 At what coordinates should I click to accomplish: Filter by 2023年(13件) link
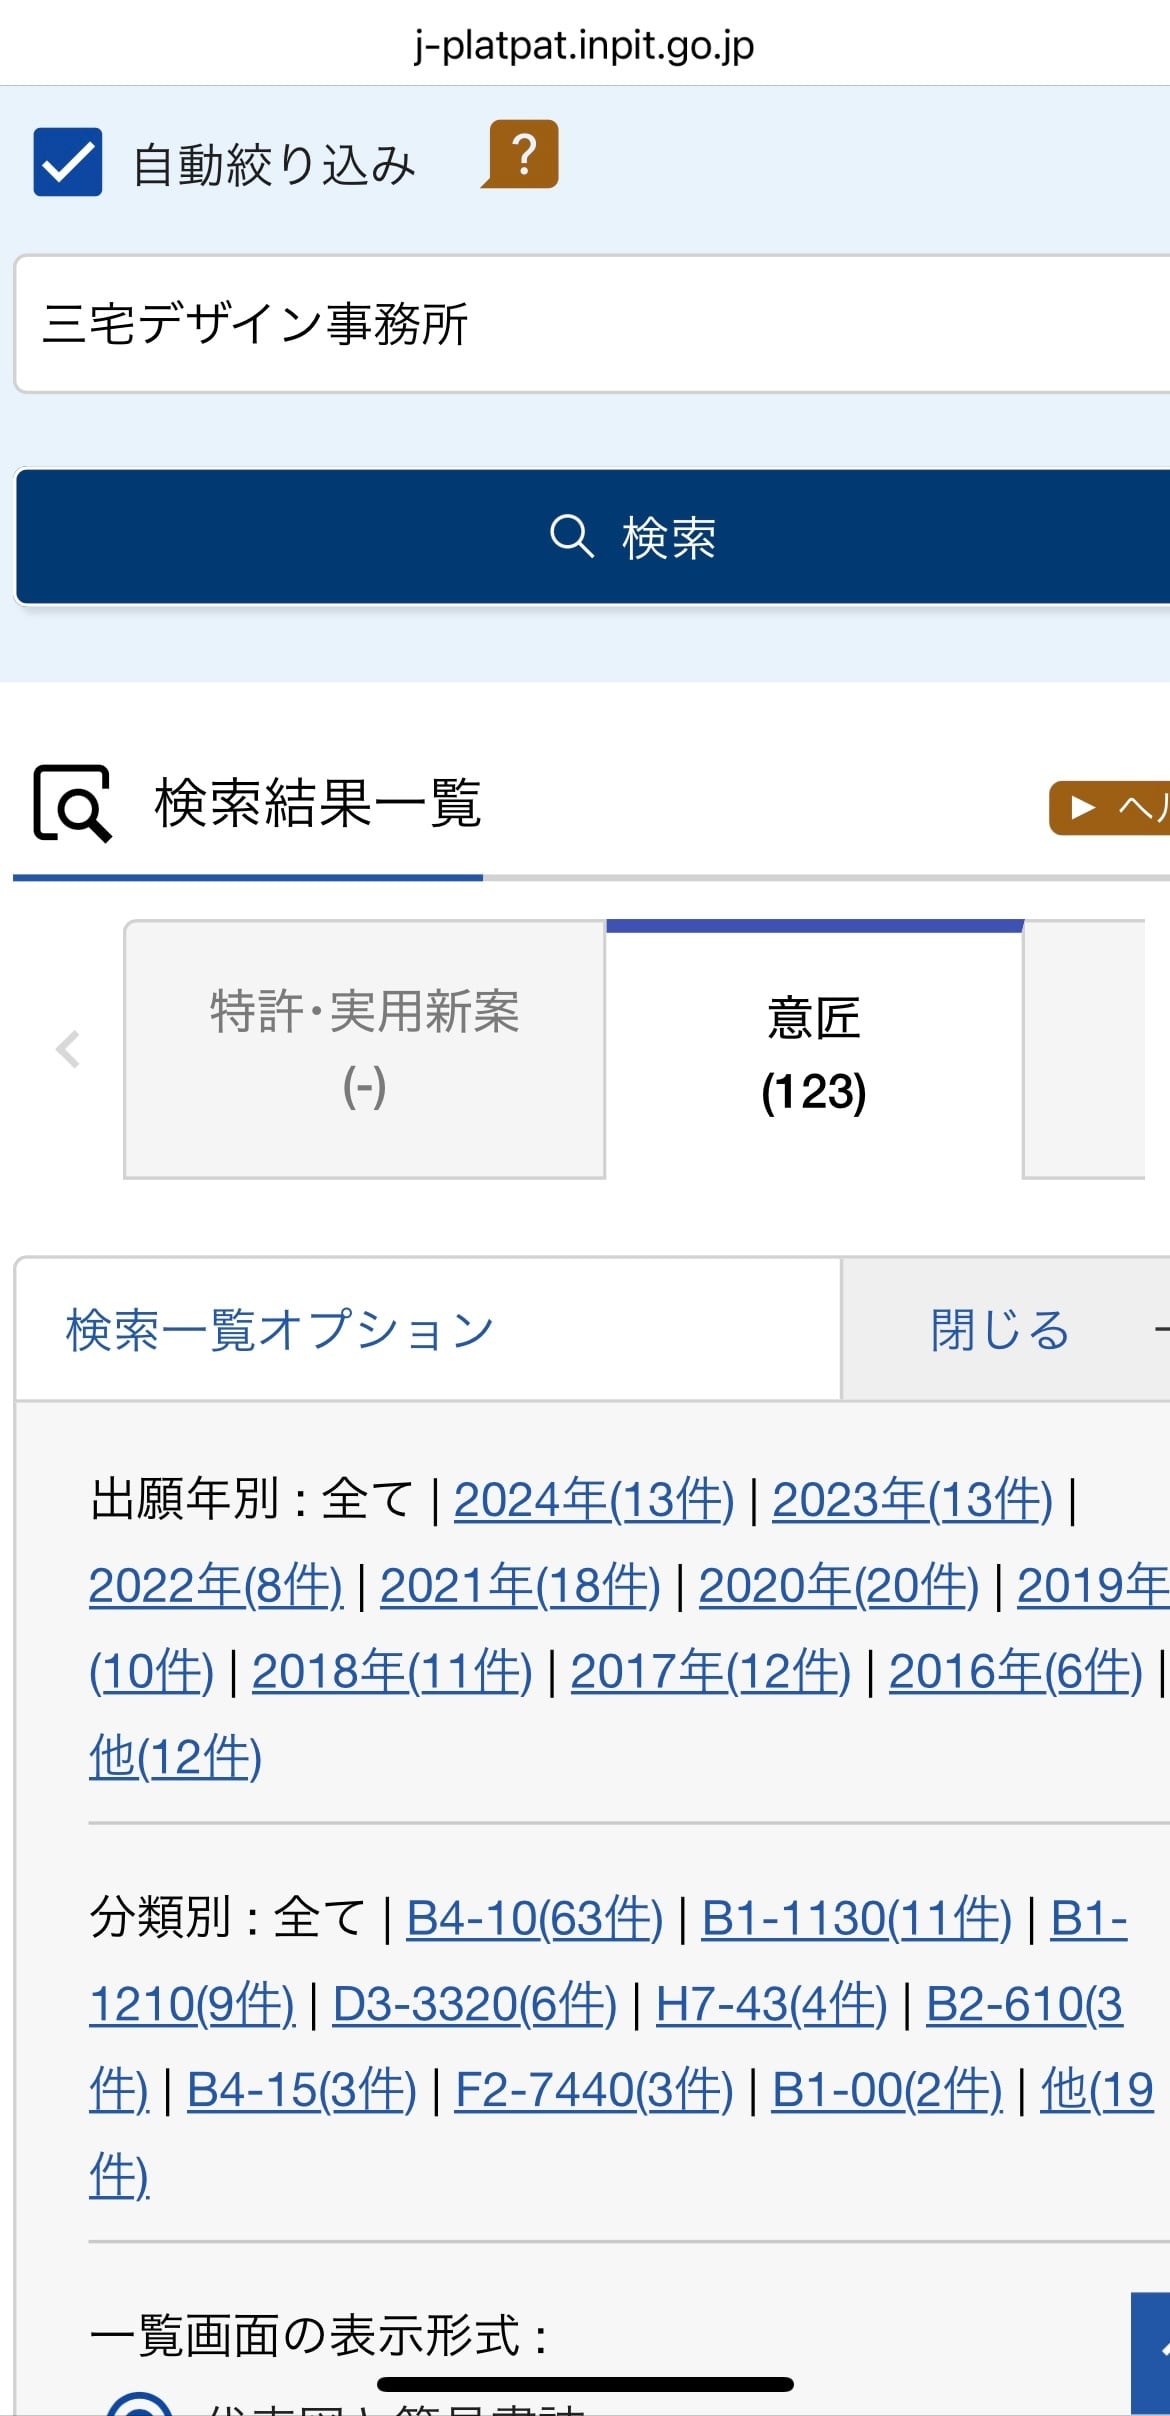click(x=912, y=1500)
